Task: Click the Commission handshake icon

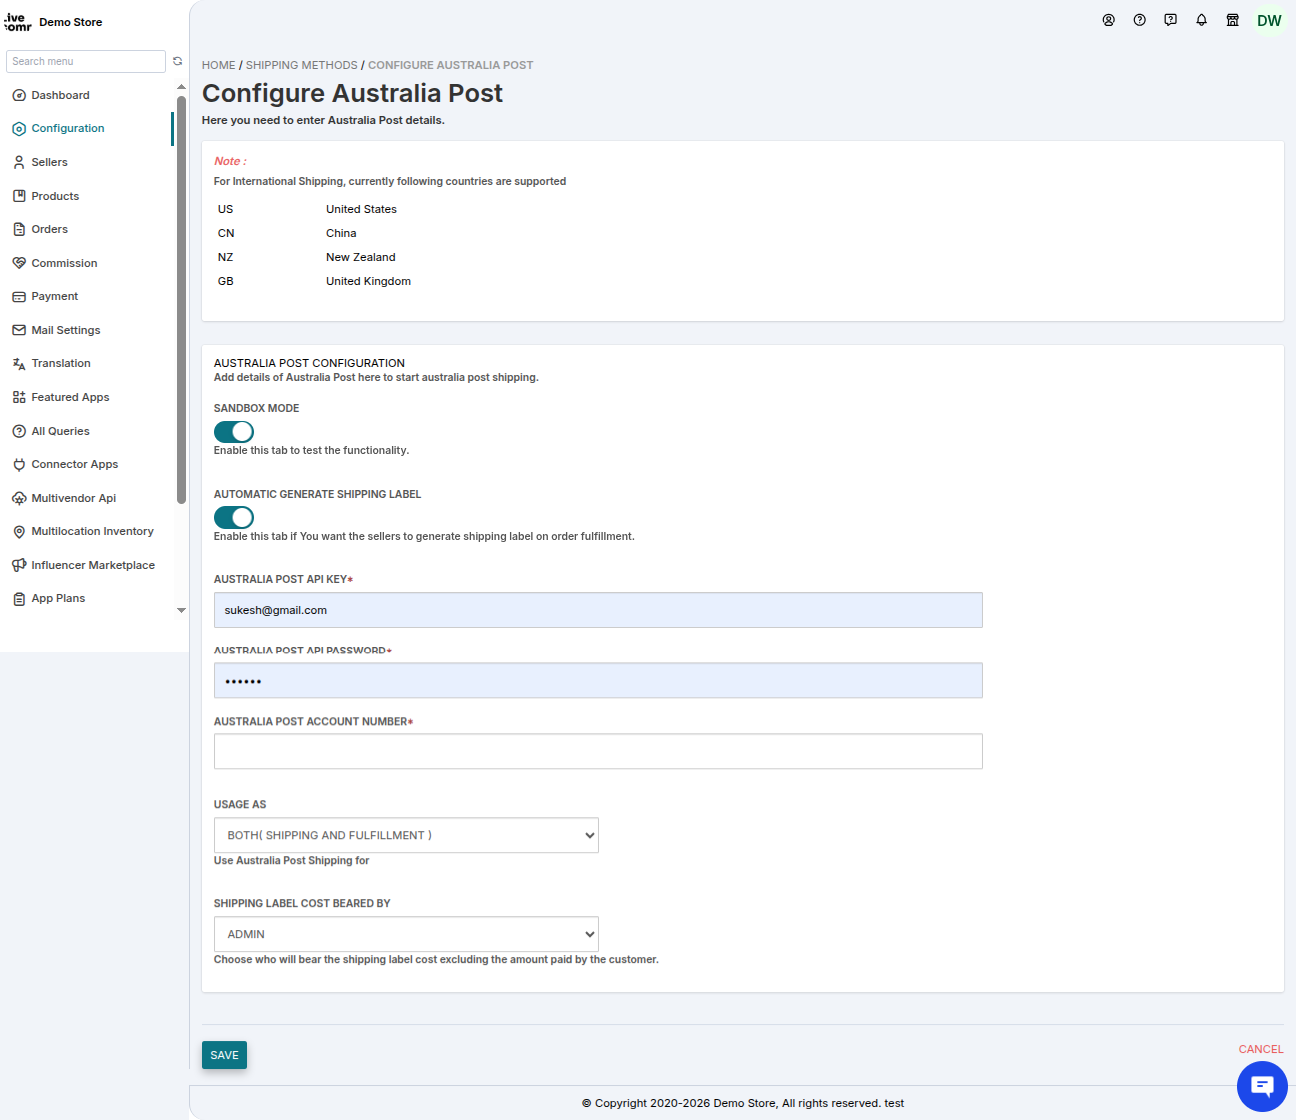Action: [19, 263]
